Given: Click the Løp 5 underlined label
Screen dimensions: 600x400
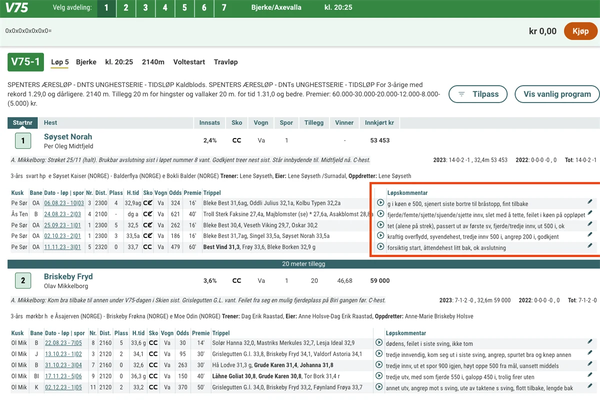Looking at the screenshot, I should point(60,62).
